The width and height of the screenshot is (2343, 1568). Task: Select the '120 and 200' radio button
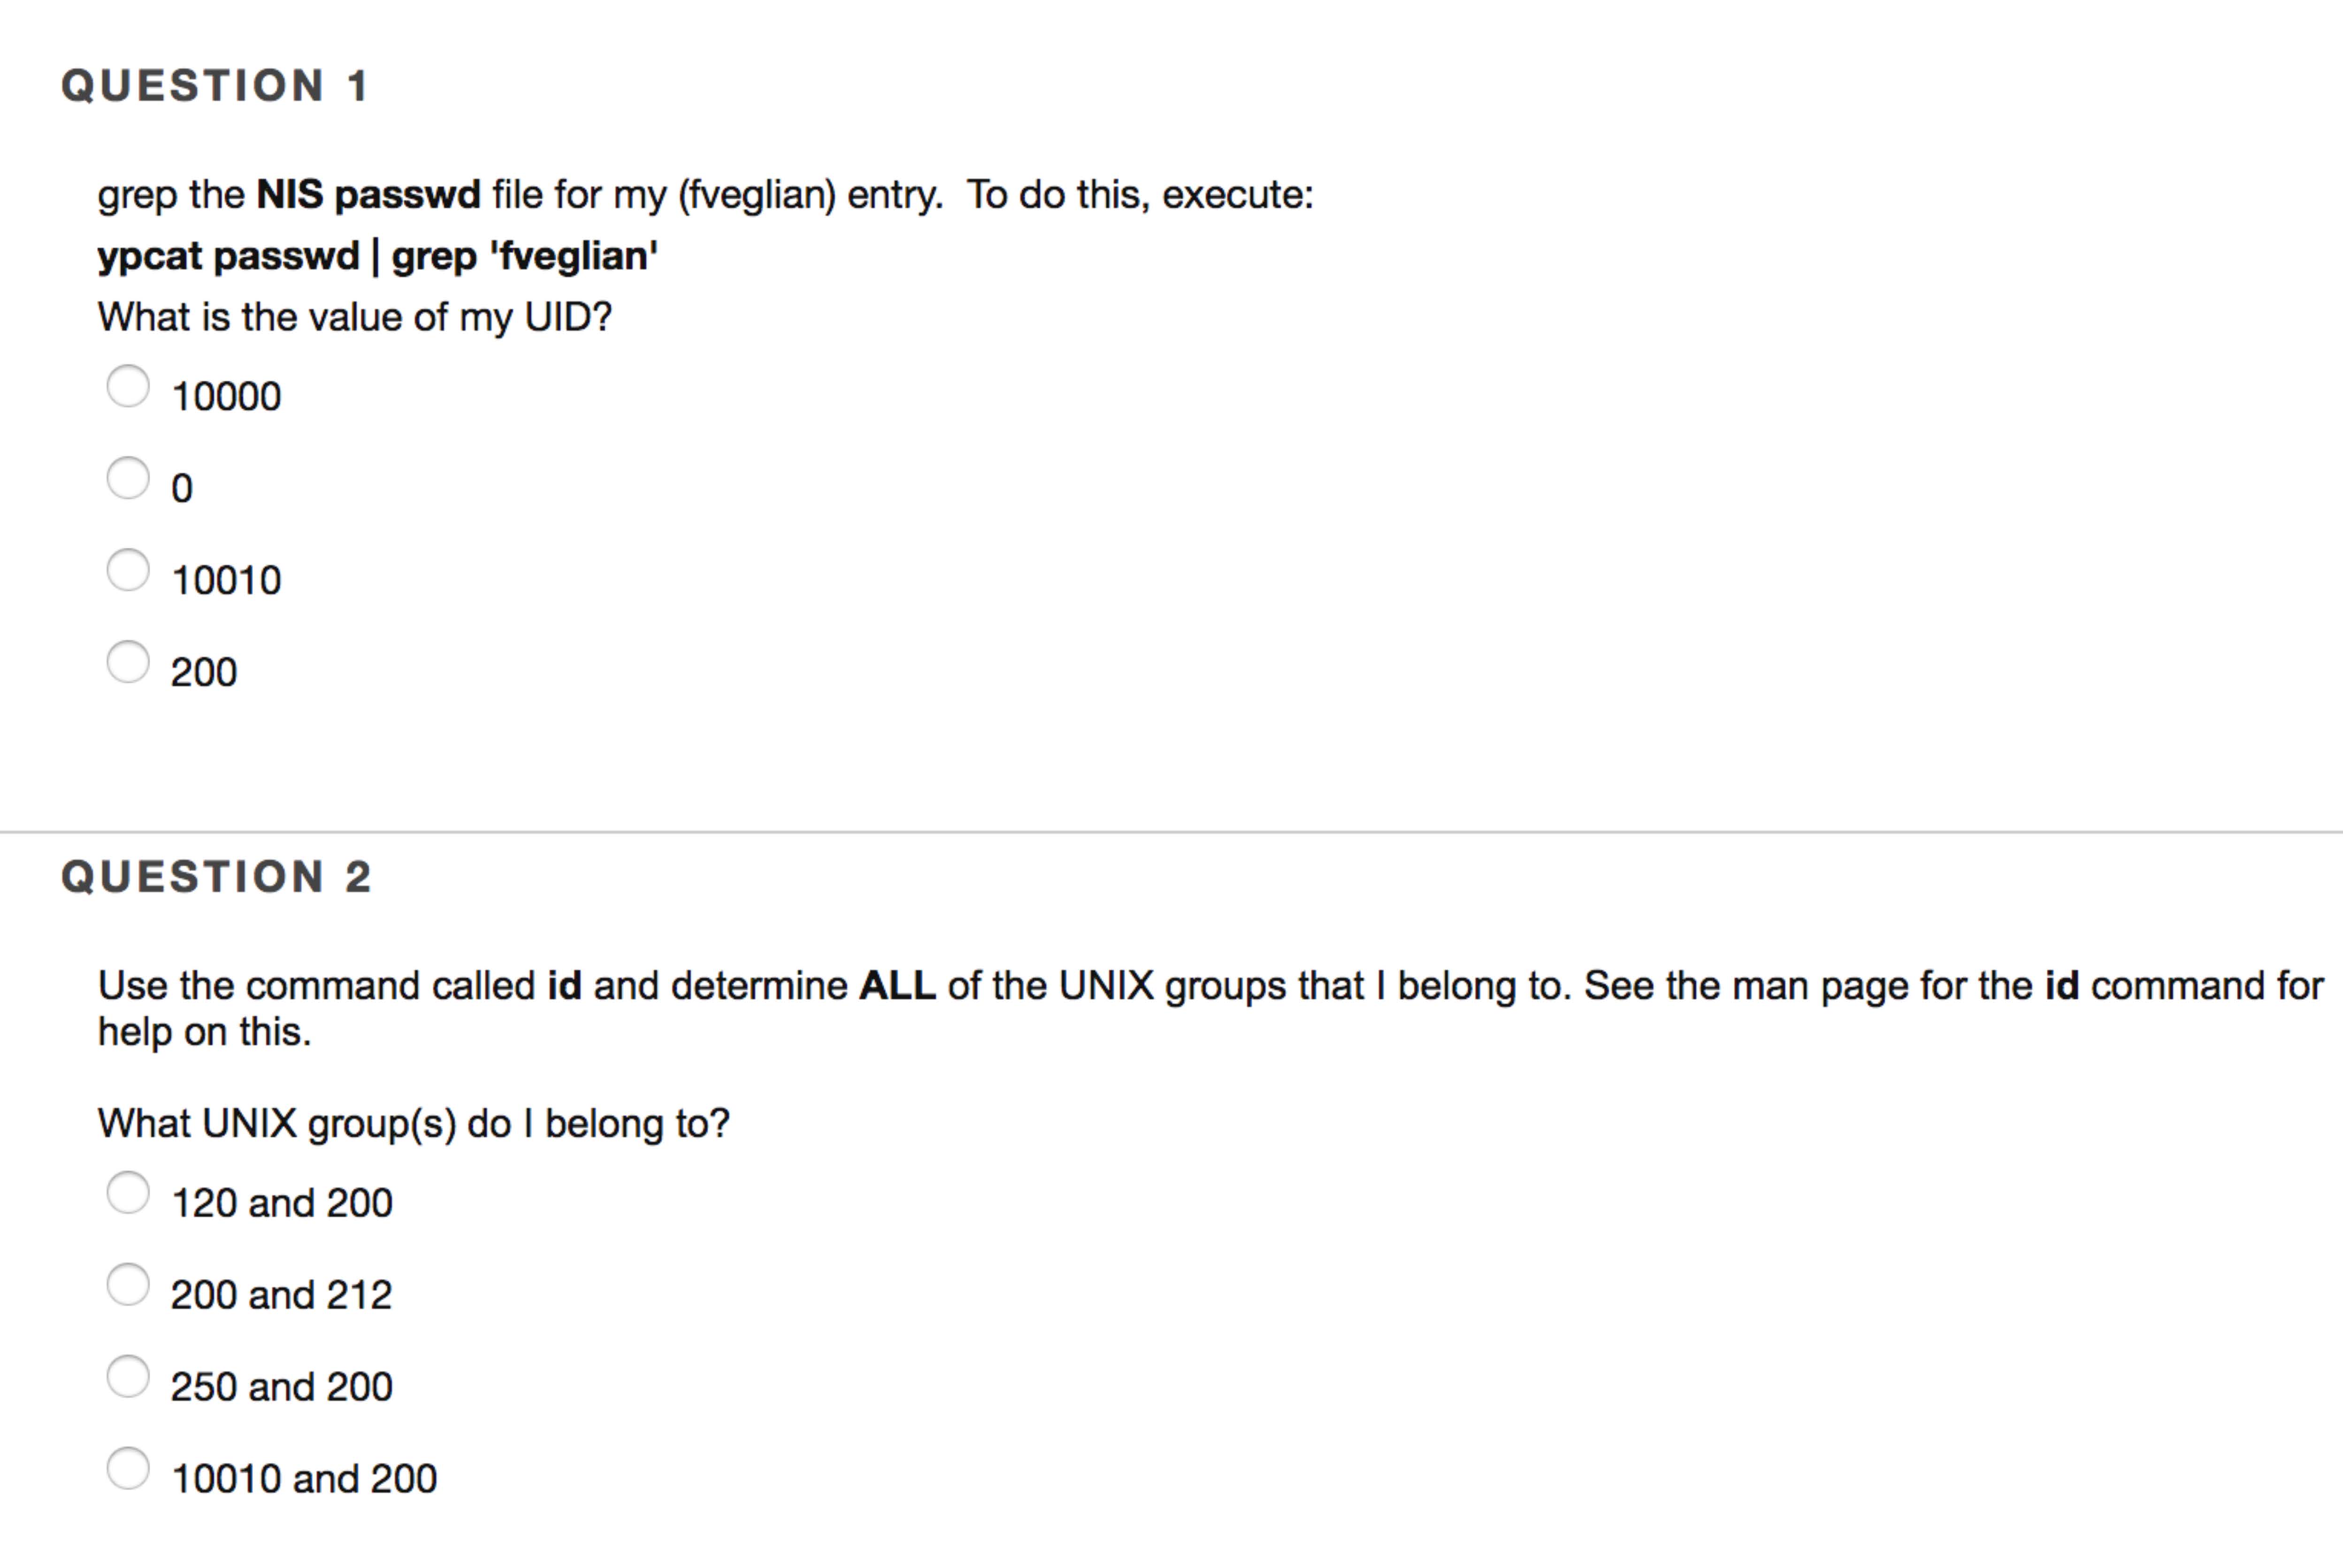(128, 1193)
